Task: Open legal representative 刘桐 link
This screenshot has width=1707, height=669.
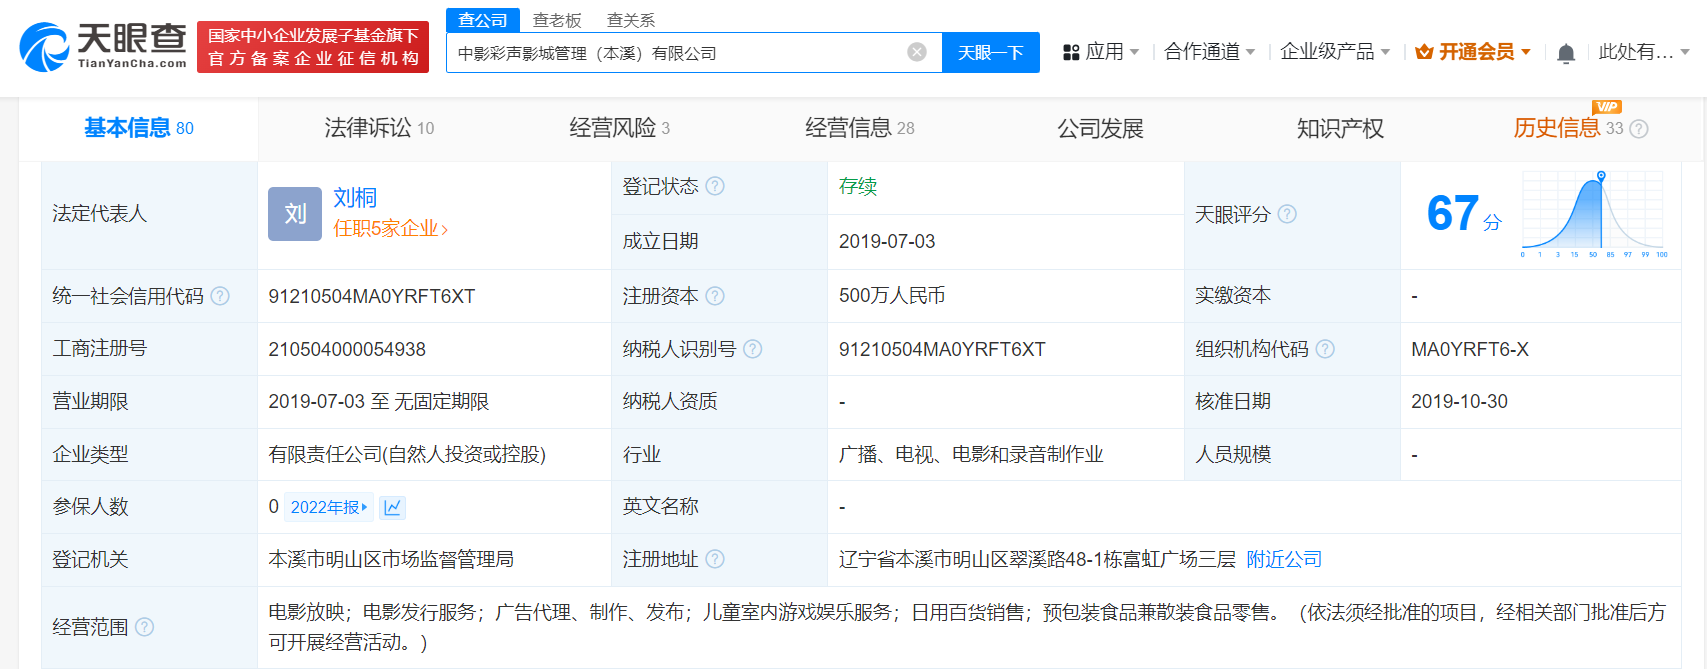Action: [355, 198]
